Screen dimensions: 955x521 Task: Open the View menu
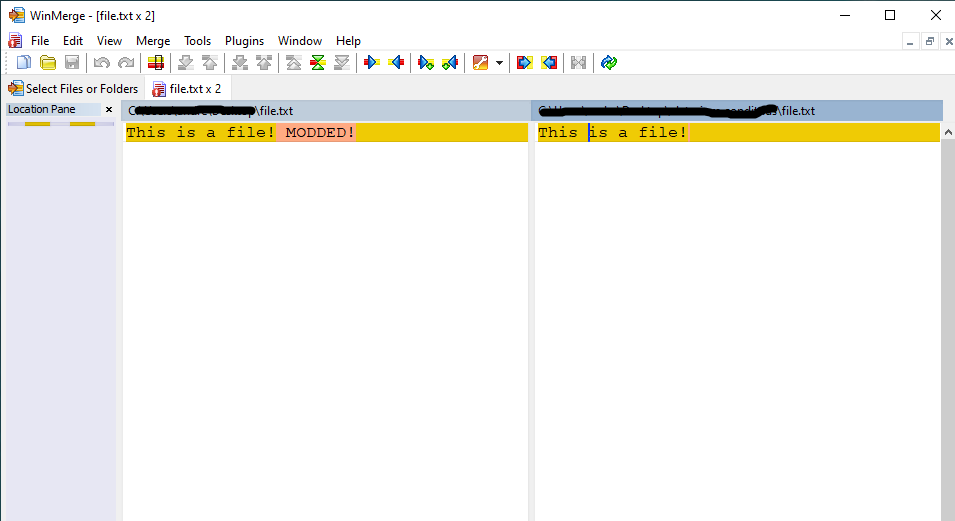tap(109, 41)
